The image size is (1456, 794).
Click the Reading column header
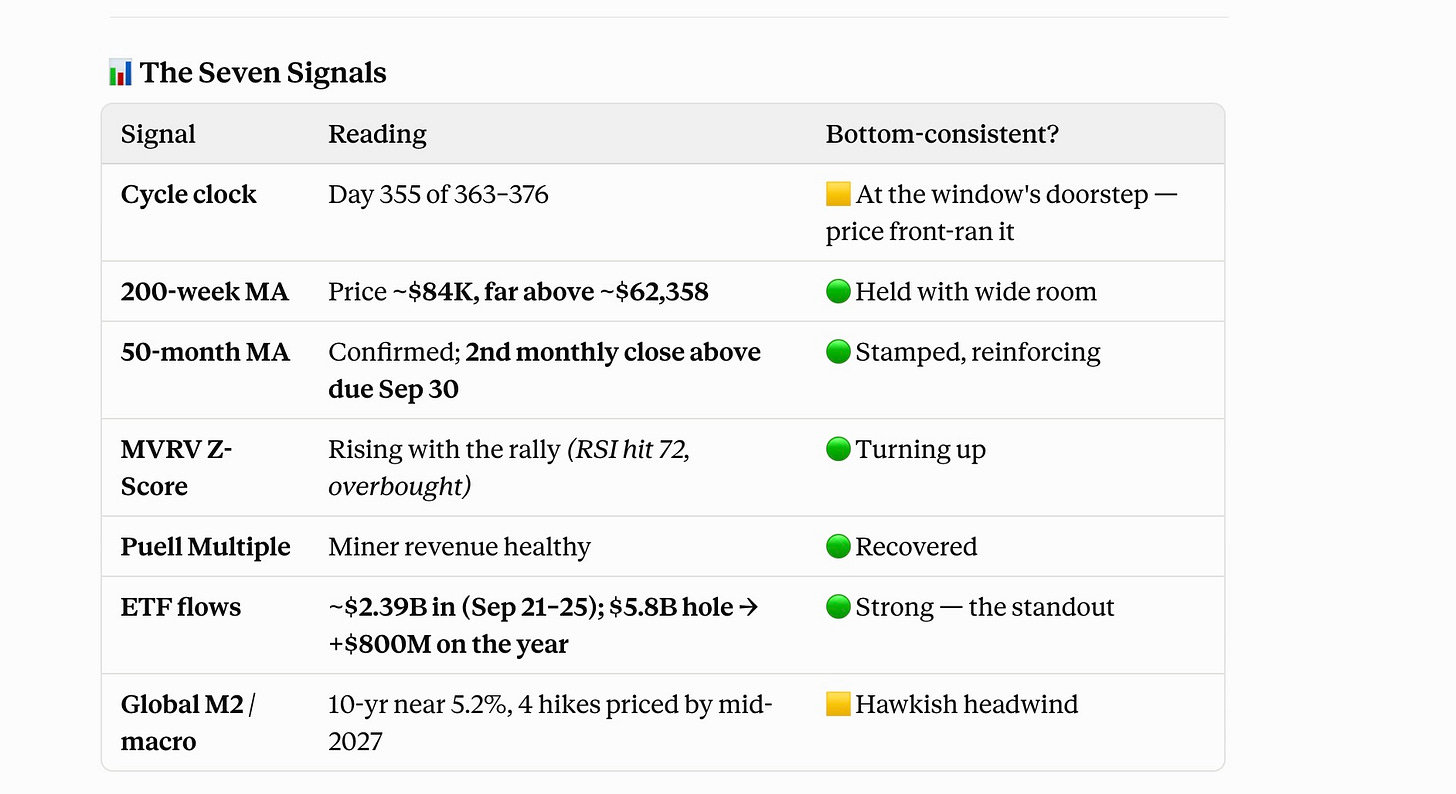(377, 134)
